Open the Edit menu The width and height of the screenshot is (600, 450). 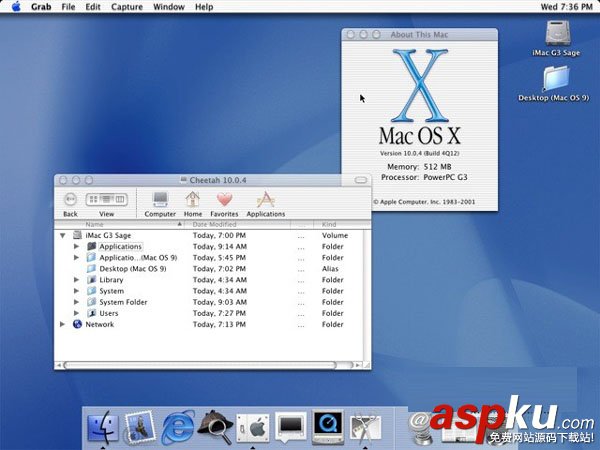[93, 7]
